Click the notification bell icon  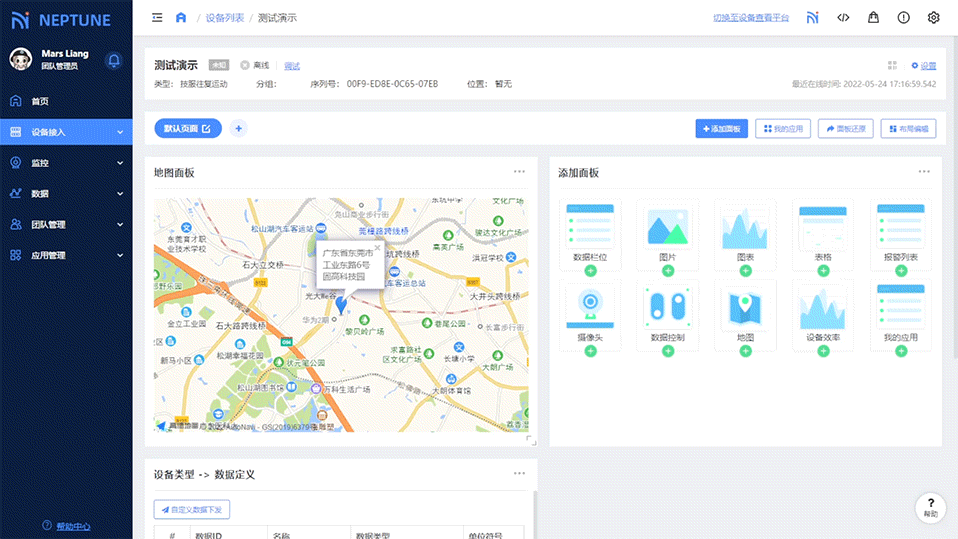pos(114,61)
